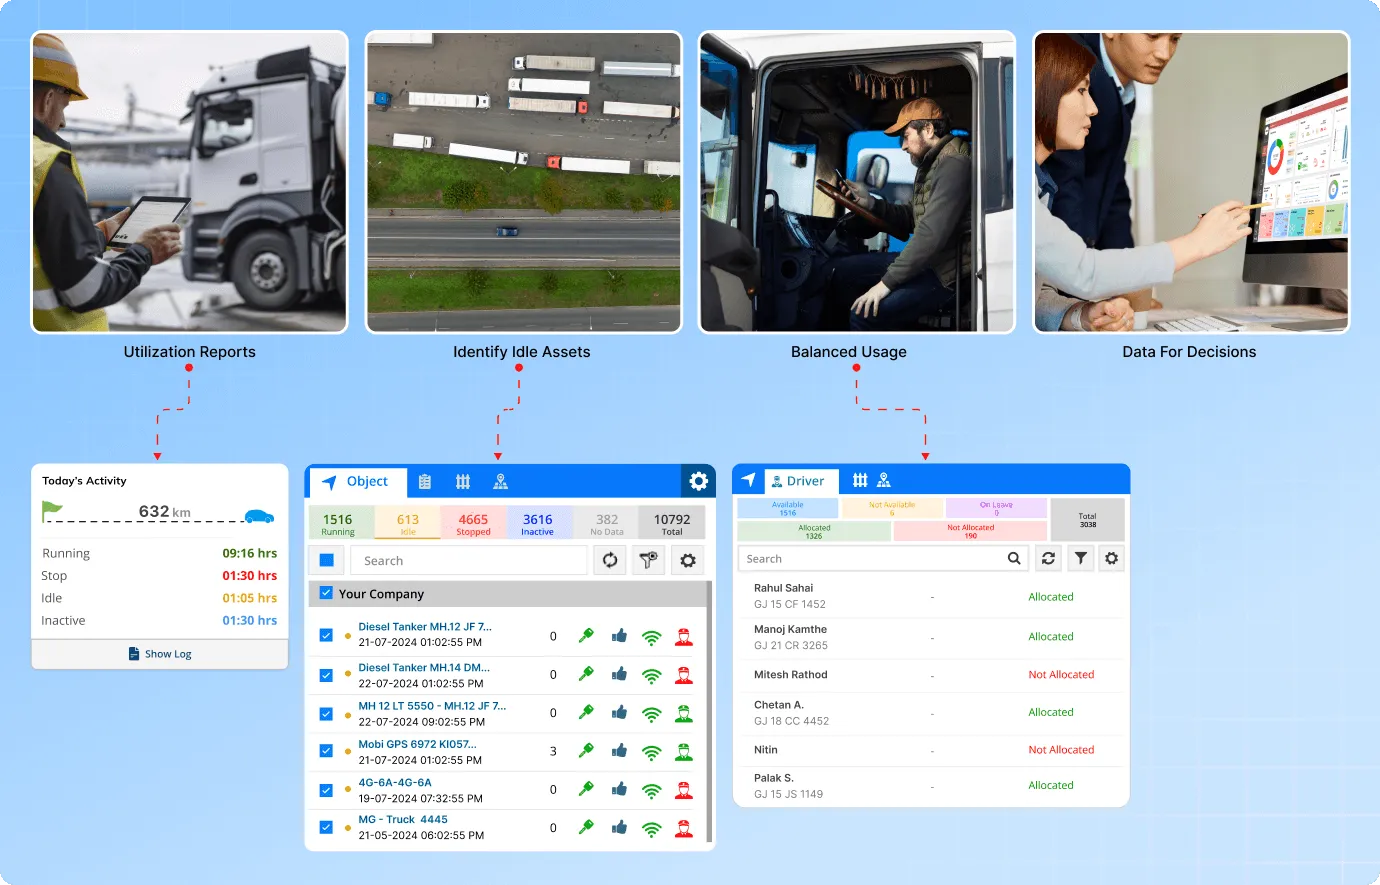The height and width of the screenshot is (885, 1380).
Task: Click the map location icon in Object panel header
Action: click(501, 482)
